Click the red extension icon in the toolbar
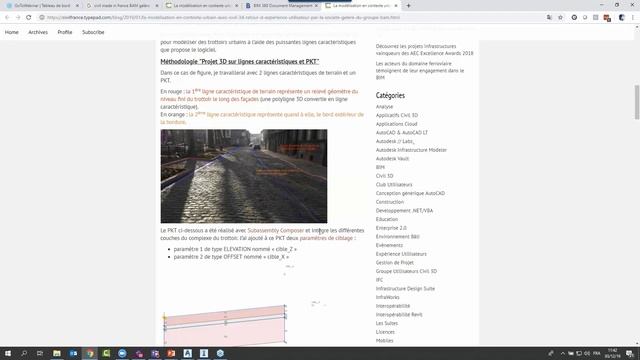The height and width of the screenshot is (360, 640). (607, 18)
